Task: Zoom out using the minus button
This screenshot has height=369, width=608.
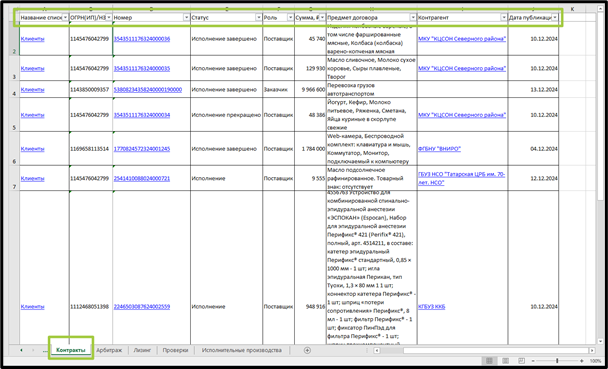Action: (x=534, y=361)
